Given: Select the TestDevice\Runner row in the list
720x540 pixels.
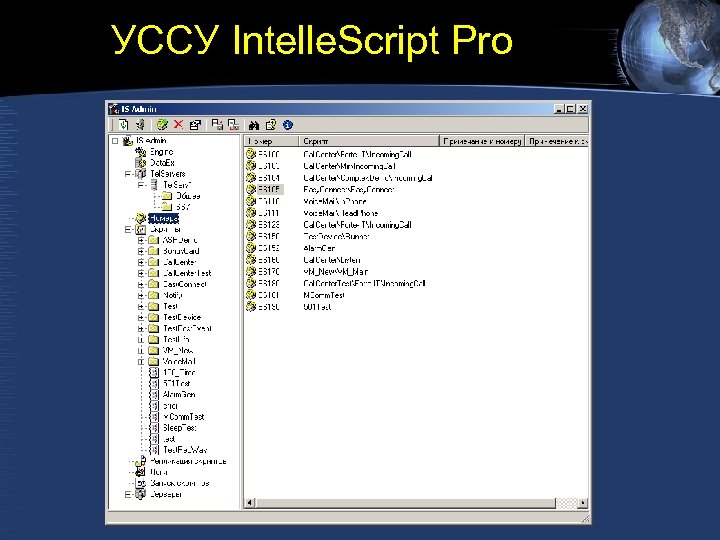Looking at the screenshot, I should (336, 236).
